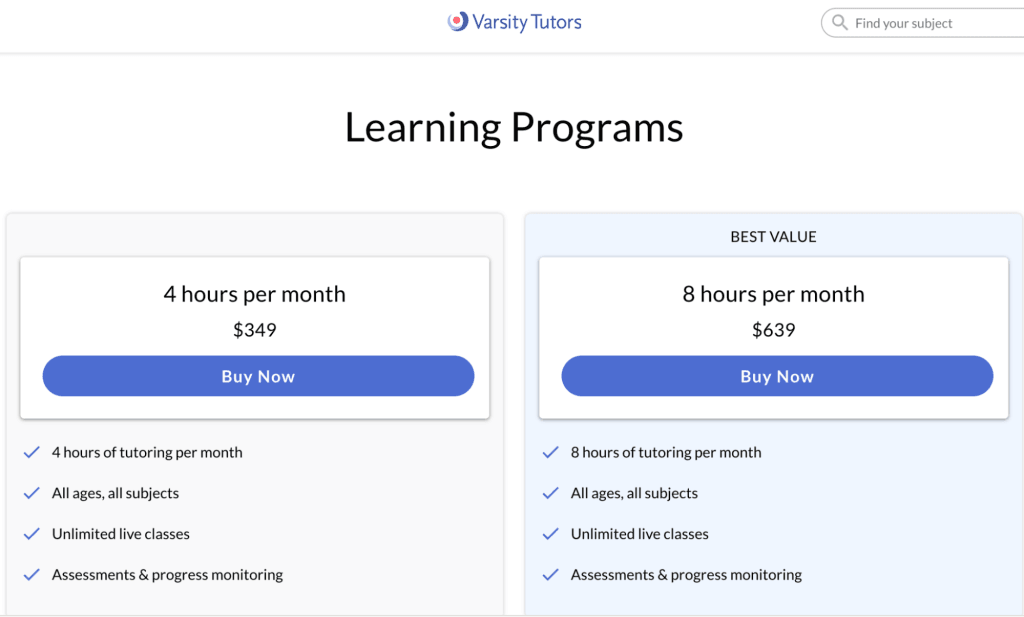Click the checkmark next to 'Assessments & progress monitoring' right plan
The width and height of the screenshot is (1024, 617).
point(550,575)
